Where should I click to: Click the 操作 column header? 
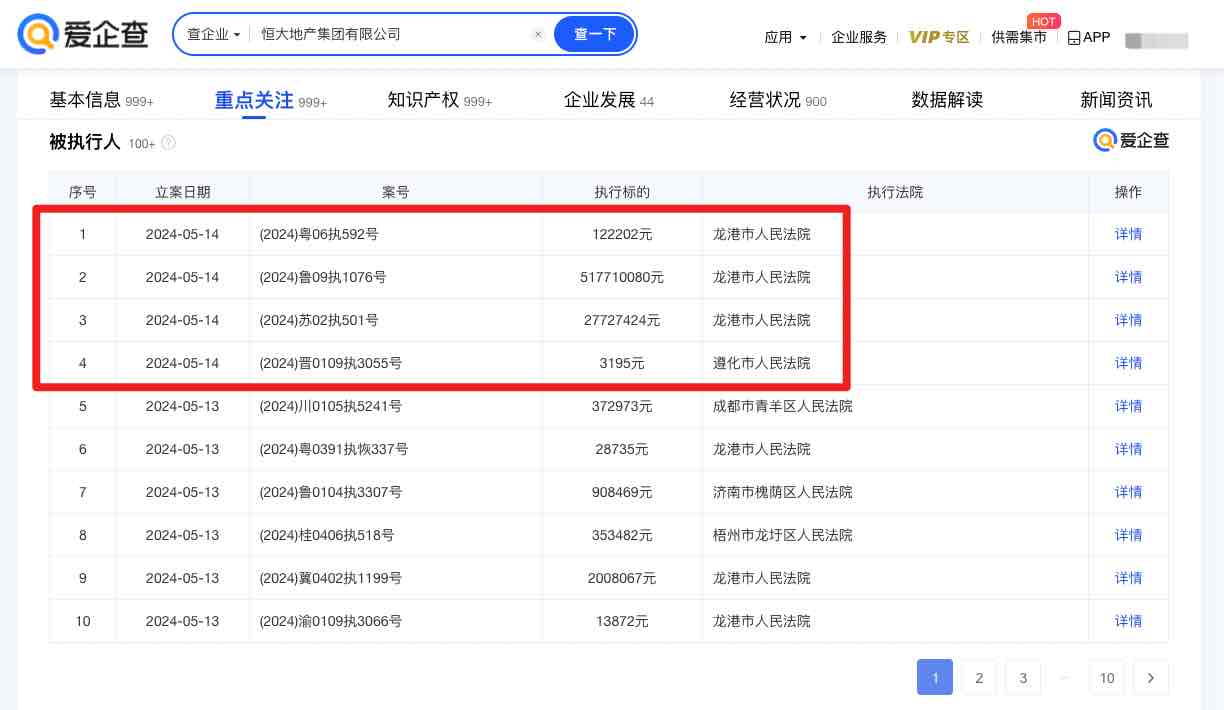[1128, 192]
